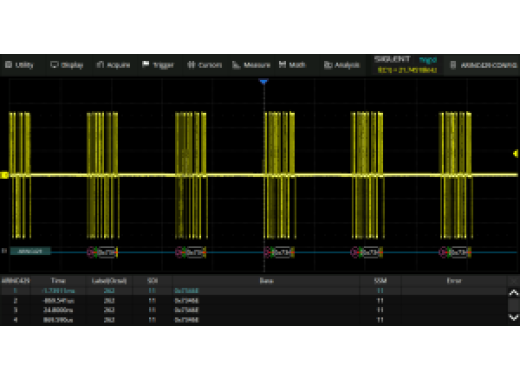Open the Measure menu
520x380 pixels.
(251, 65)
